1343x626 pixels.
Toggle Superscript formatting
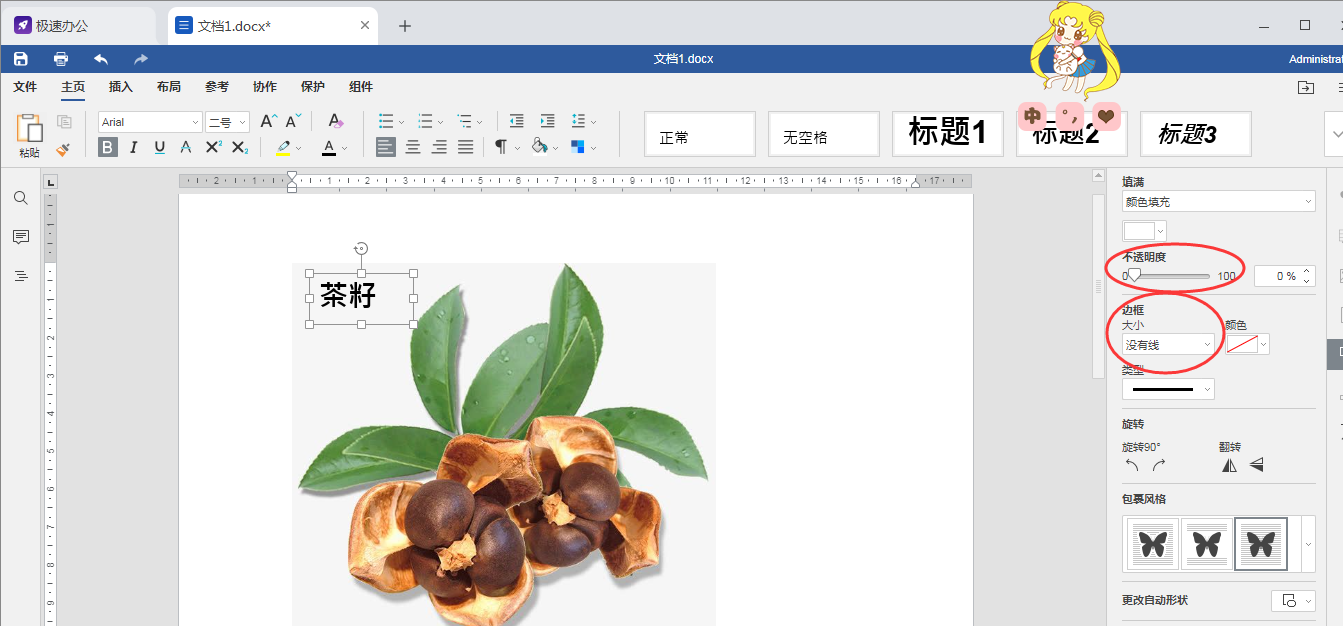pyautogui.click(x=213, y=147)
